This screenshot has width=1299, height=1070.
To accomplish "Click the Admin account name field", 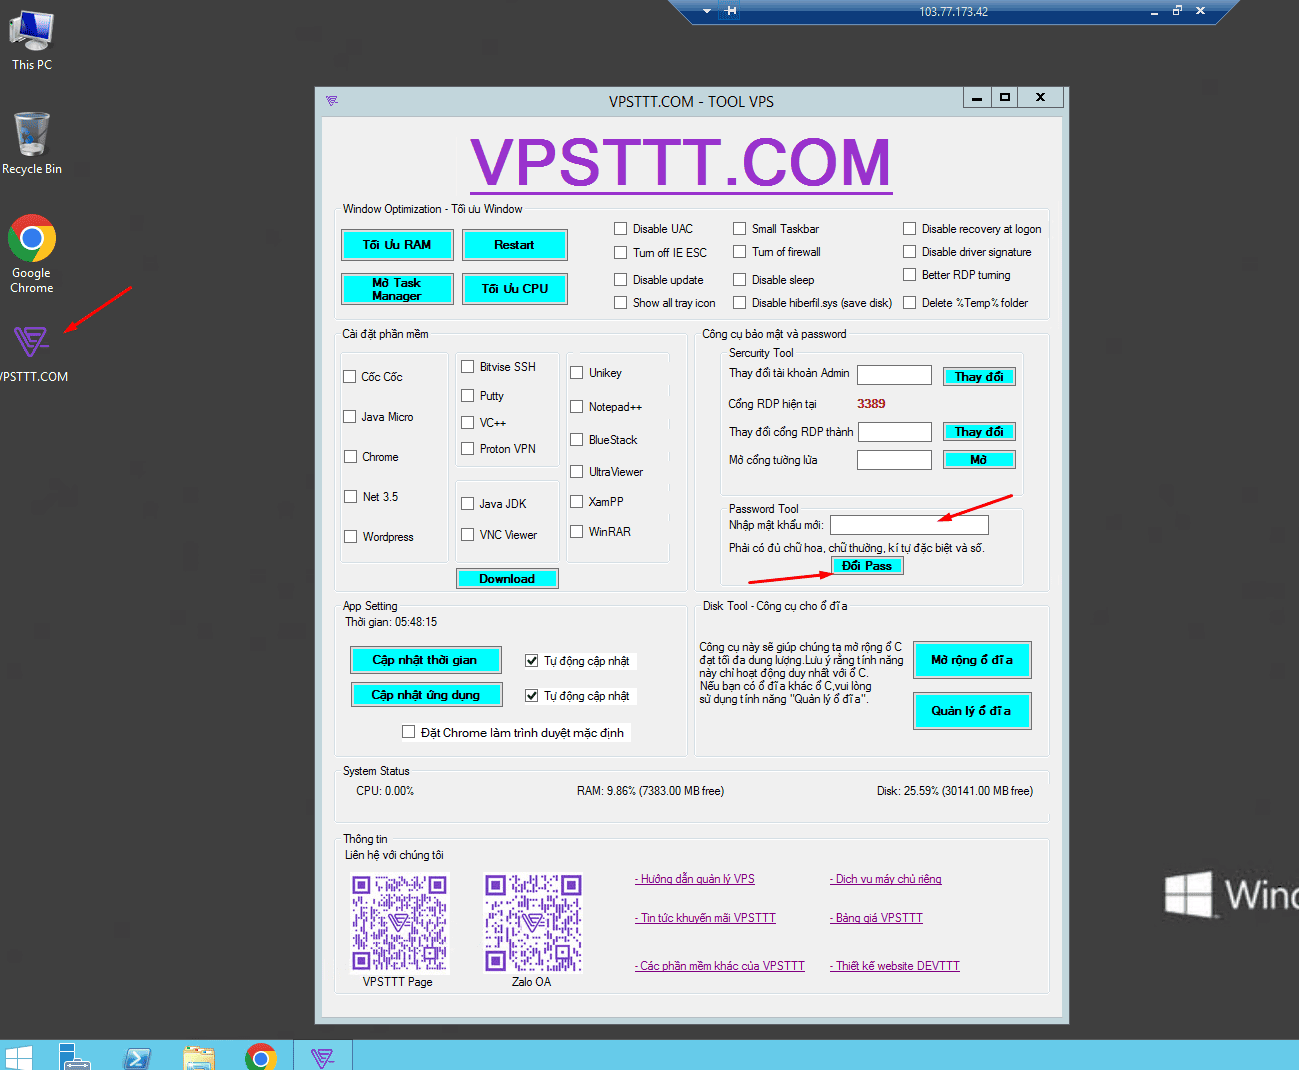I will click(895, 375).
